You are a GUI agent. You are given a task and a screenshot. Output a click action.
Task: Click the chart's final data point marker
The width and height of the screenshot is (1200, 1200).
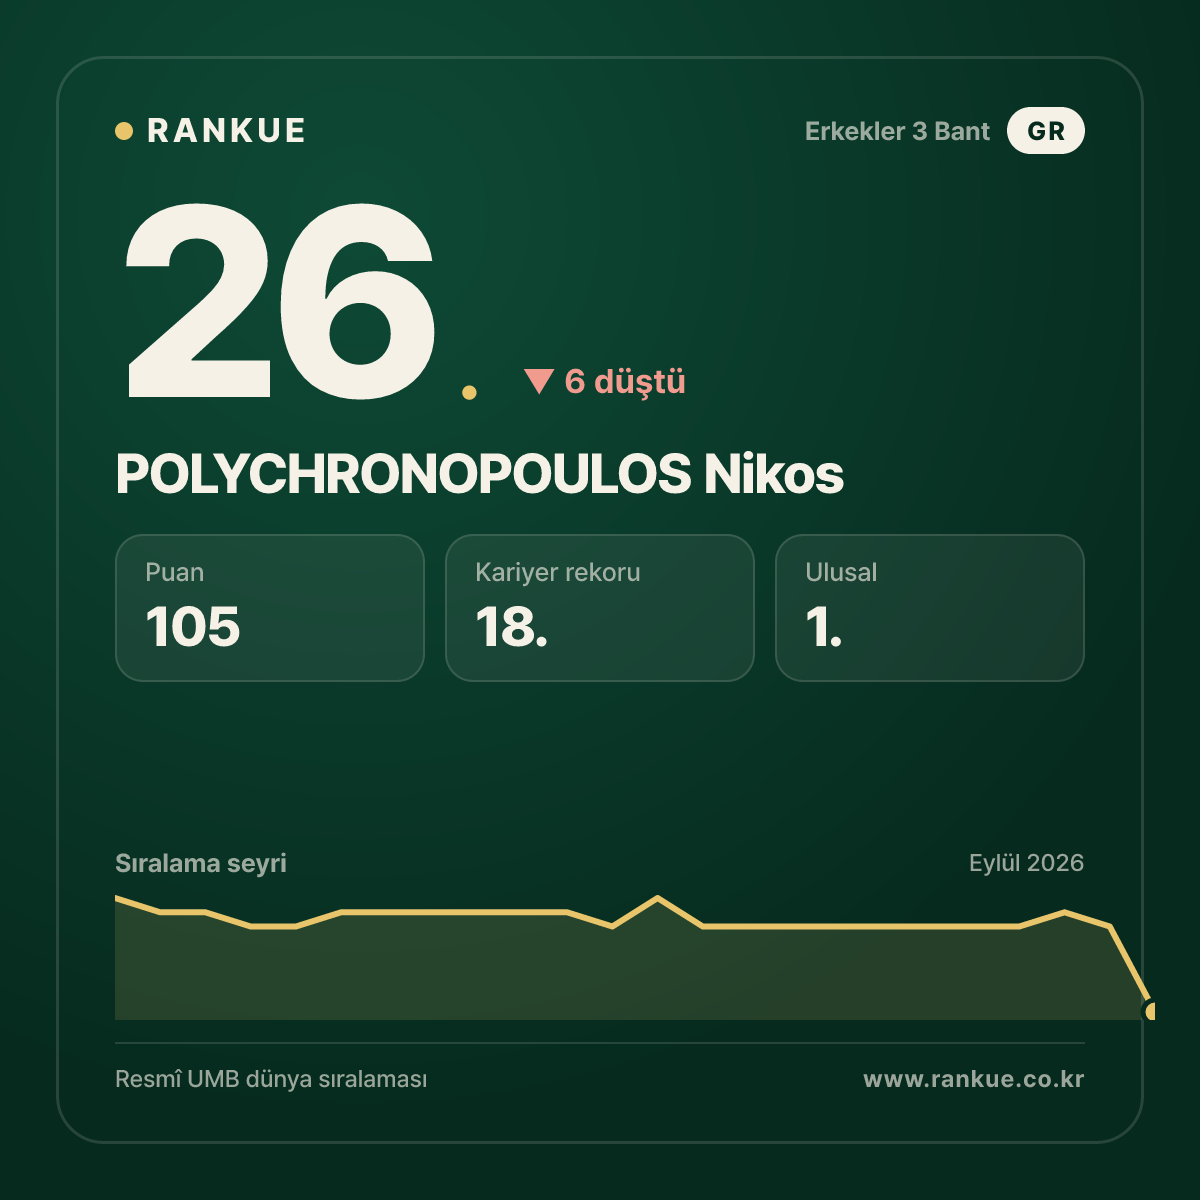coord(1150,1011)
